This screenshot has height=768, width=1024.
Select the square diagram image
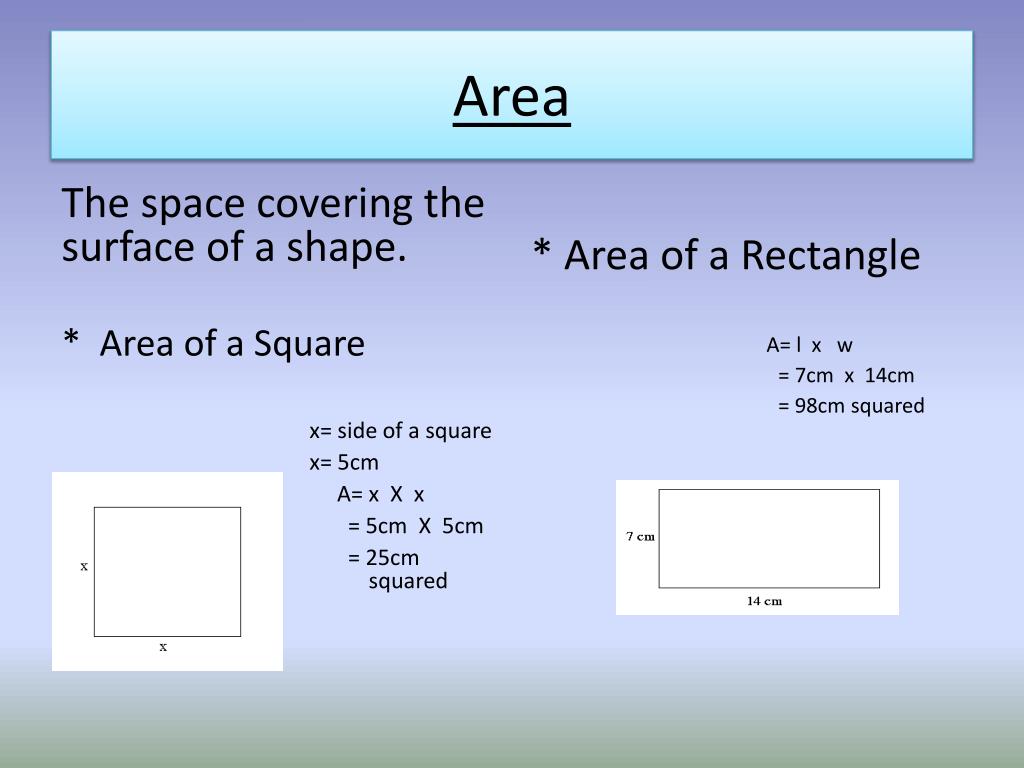click(x=167, y=571)
